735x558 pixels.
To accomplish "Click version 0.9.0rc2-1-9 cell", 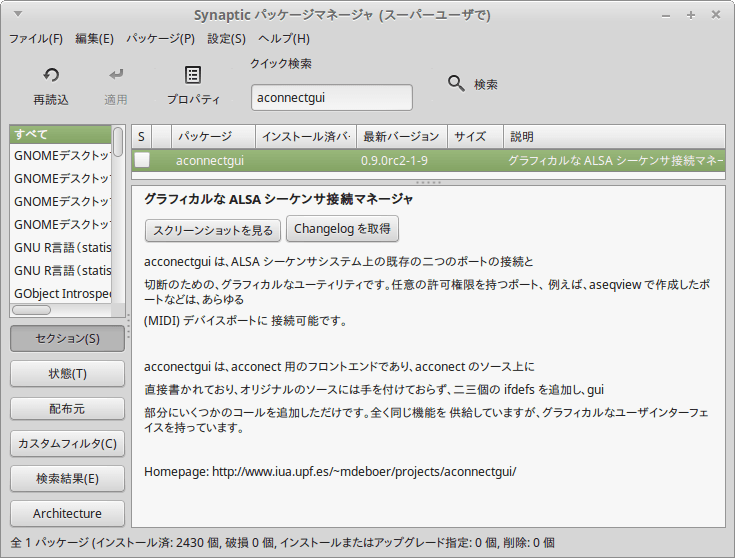I will click(x=394, y=161).
